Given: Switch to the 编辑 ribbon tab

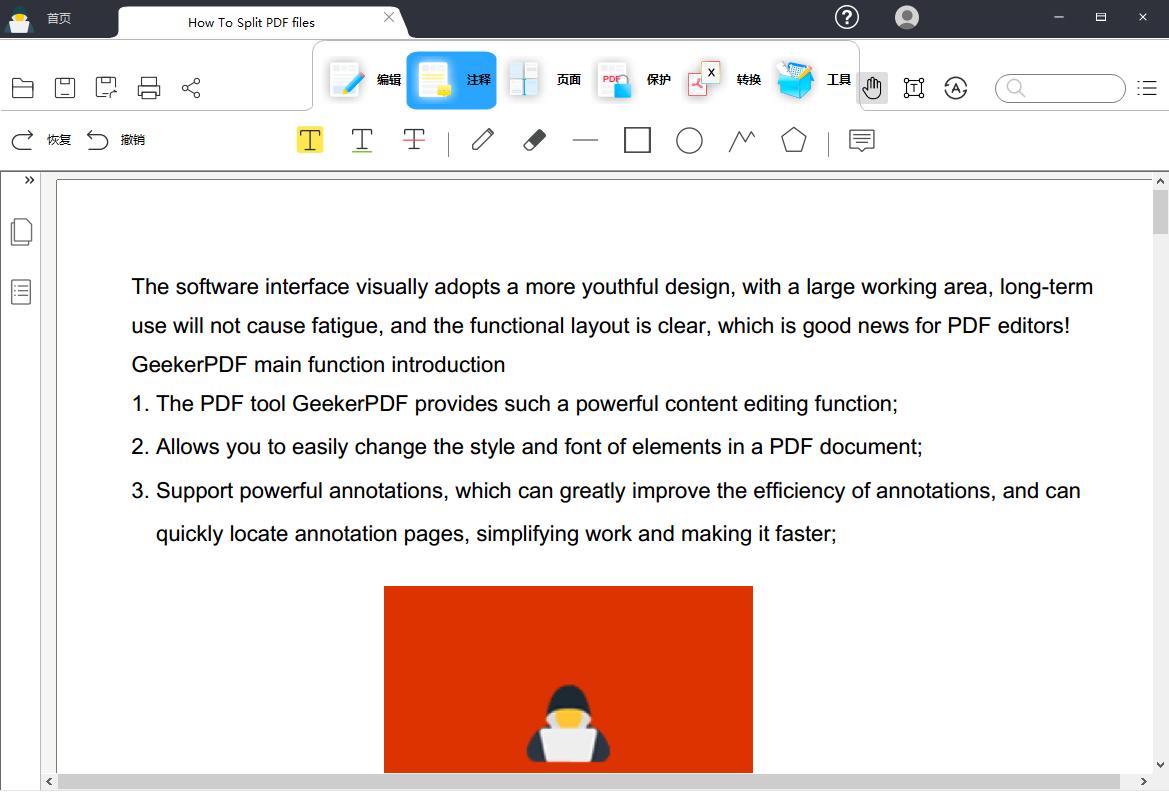Looking at the screenshot, I should [x=365, y=80].
